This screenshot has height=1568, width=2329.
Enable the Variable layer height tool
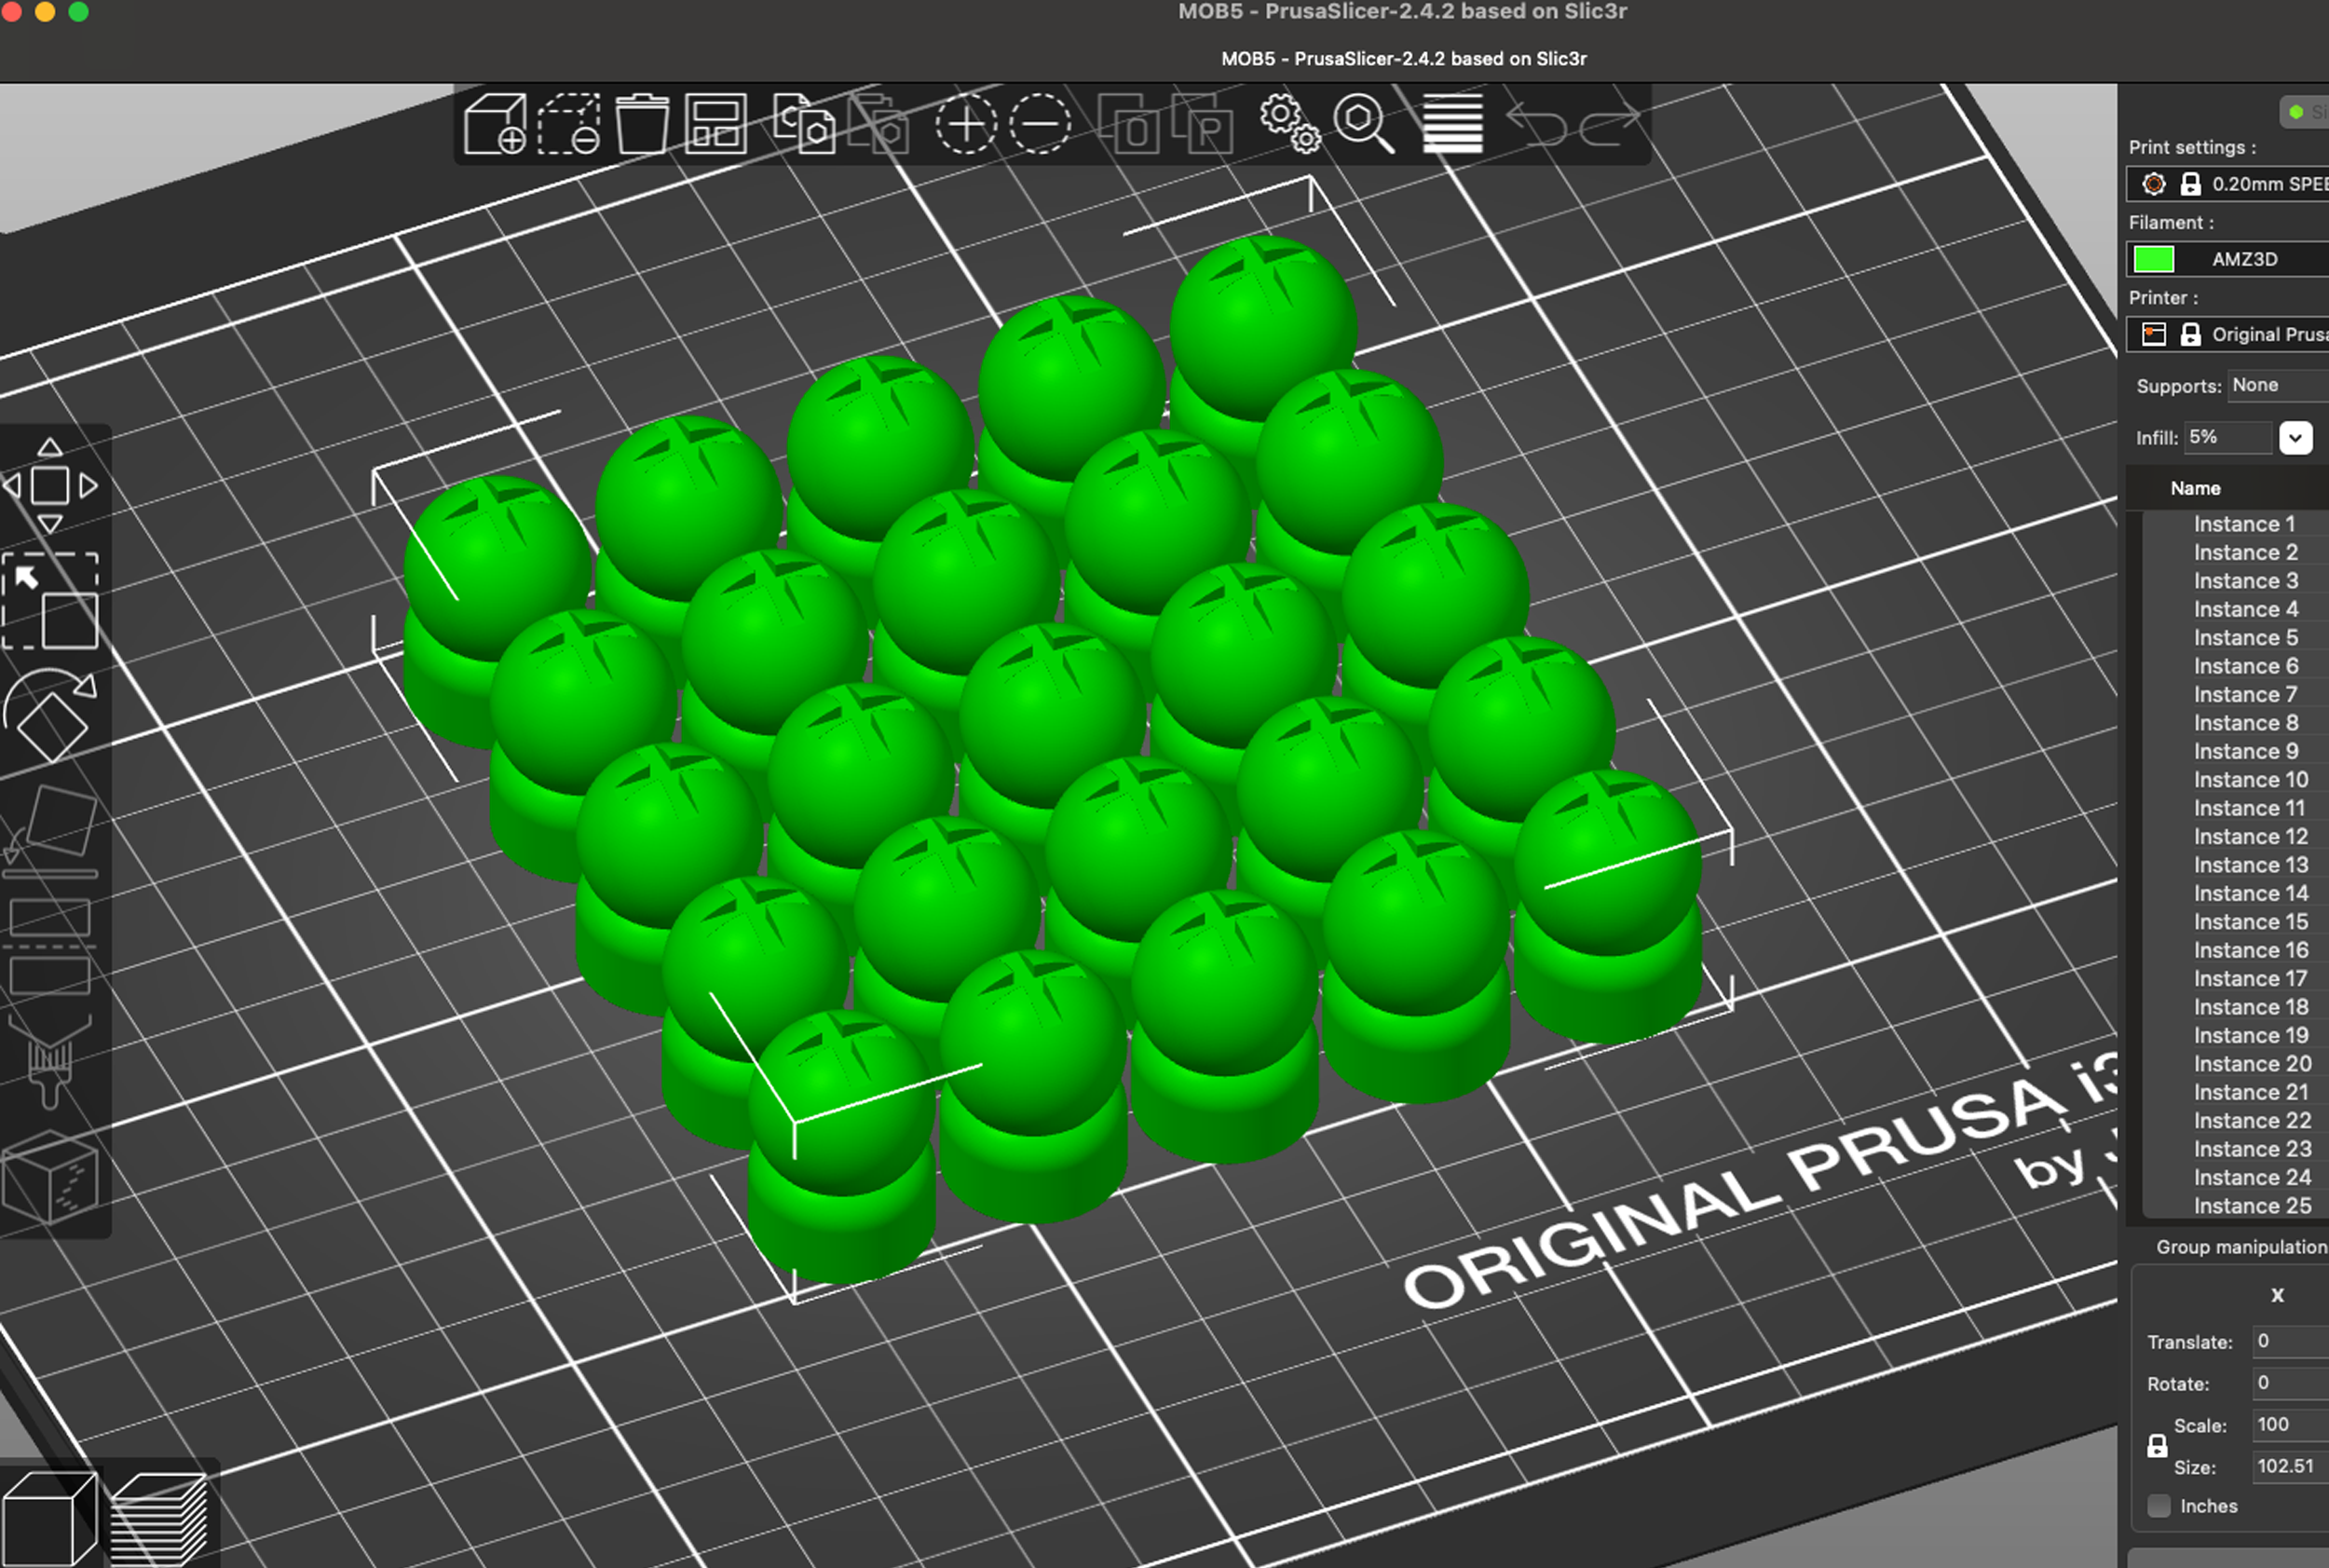pyautogui.click(x=1452, y=124)
